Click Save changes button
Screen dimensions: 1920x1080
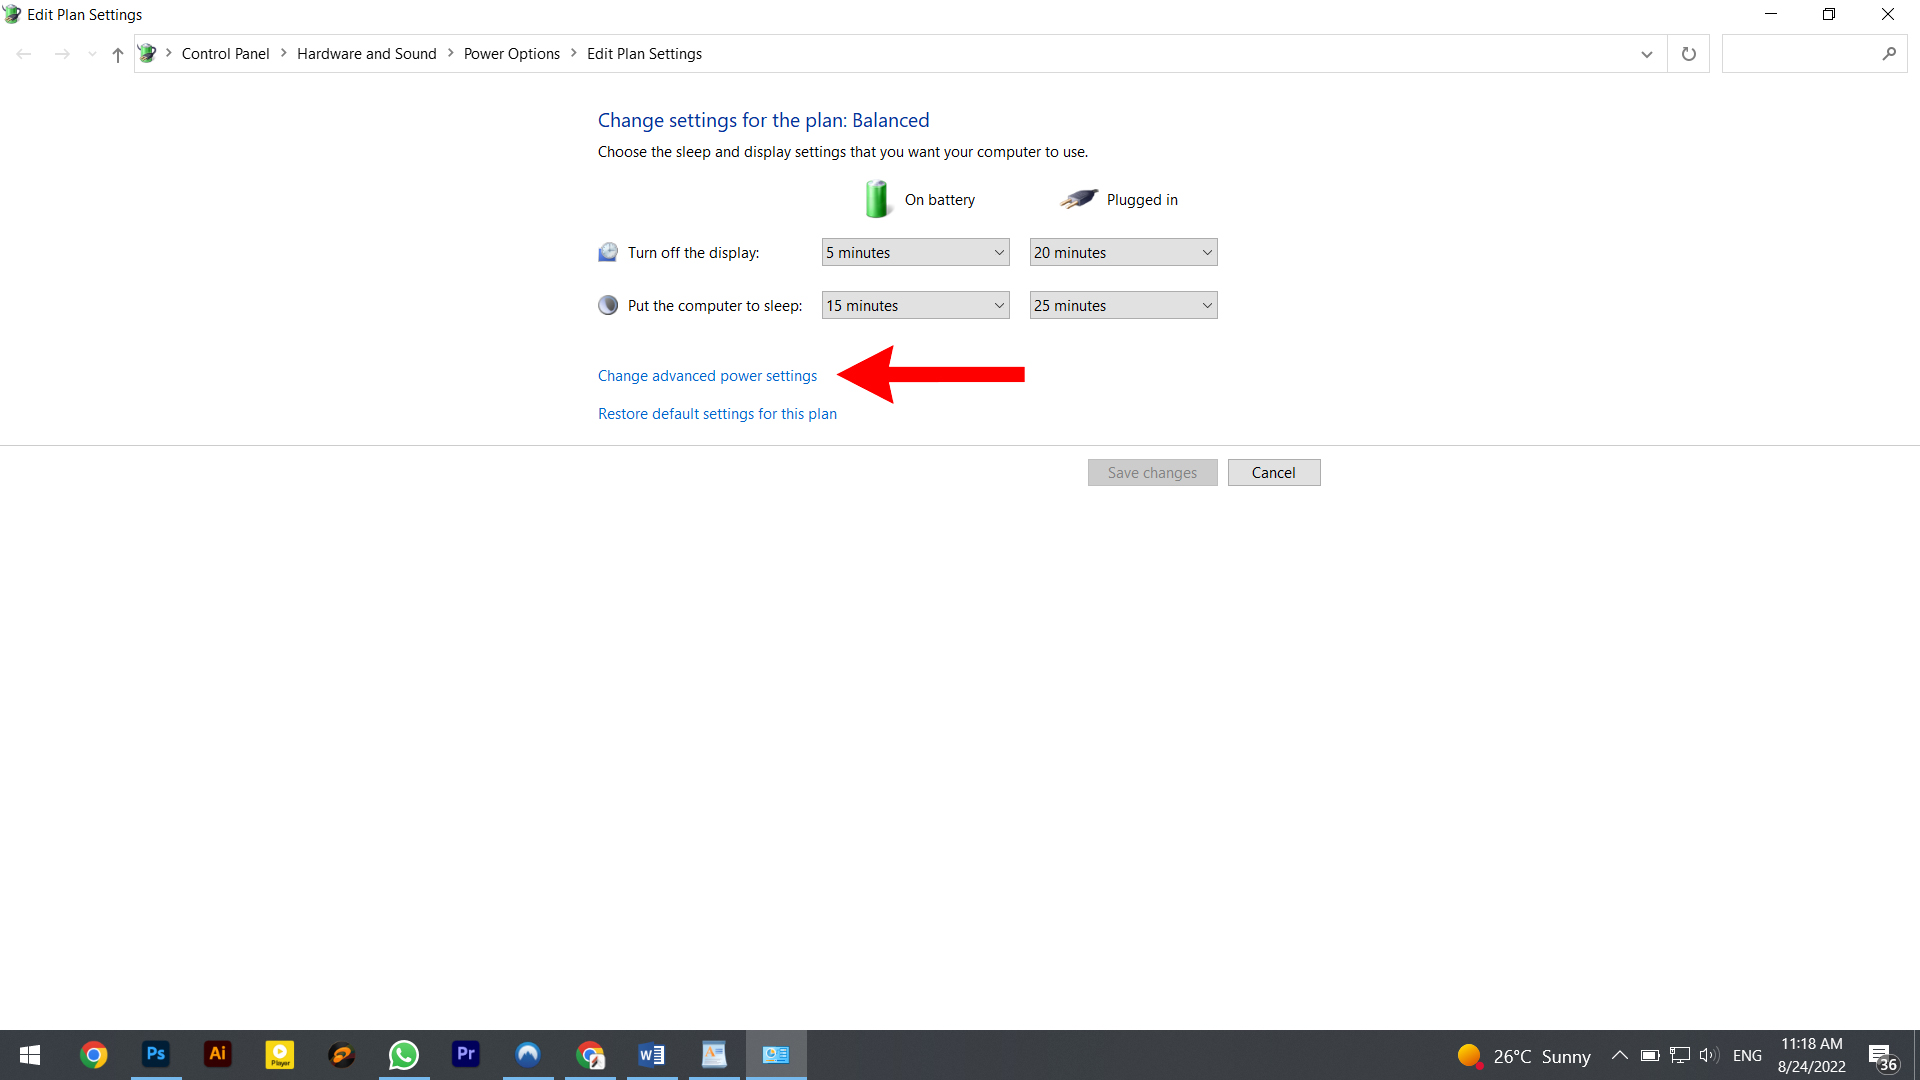click(1151, 472)
